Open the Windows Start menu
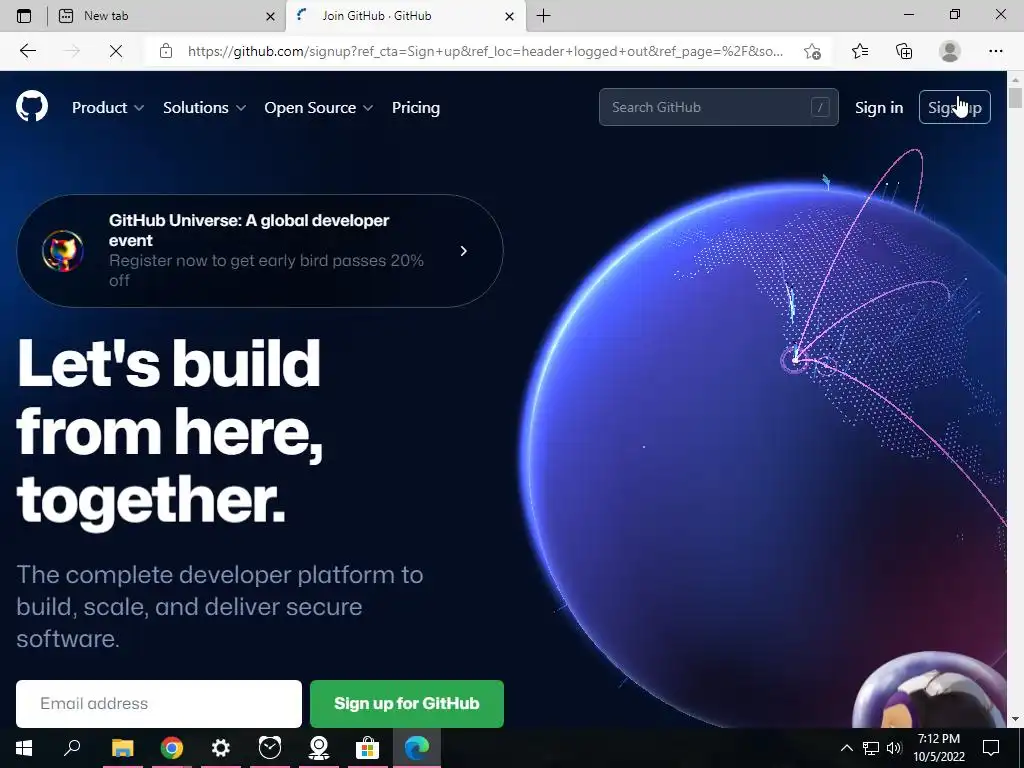The width and height of the screenshot is (1024, 768). pyautogui.click(x=24, y=748)
